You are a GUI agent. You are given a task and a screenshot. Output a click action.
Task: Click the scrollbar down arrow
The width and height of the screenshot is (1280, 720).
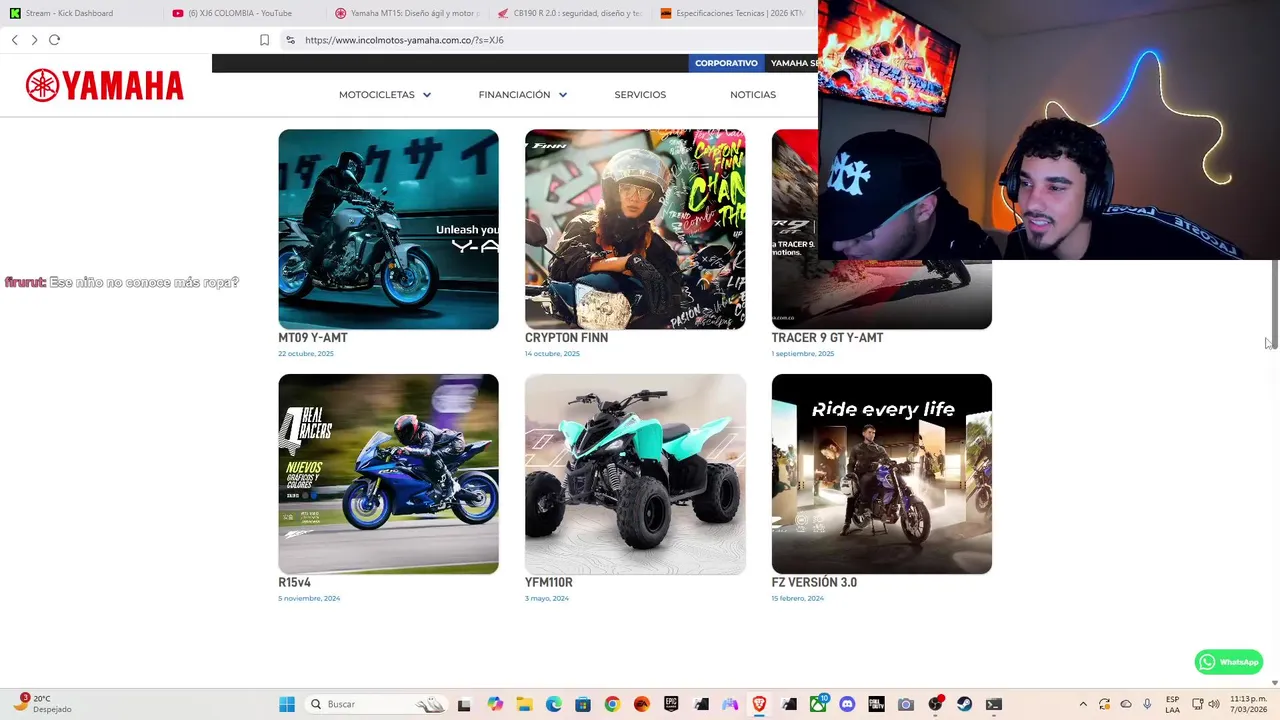[1274, 683]
